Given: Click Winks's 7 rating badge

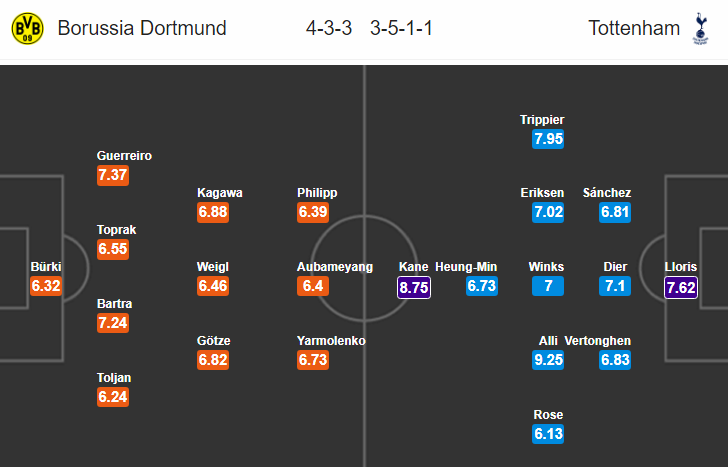Looking at the screenshot, I should coord(548,286).
